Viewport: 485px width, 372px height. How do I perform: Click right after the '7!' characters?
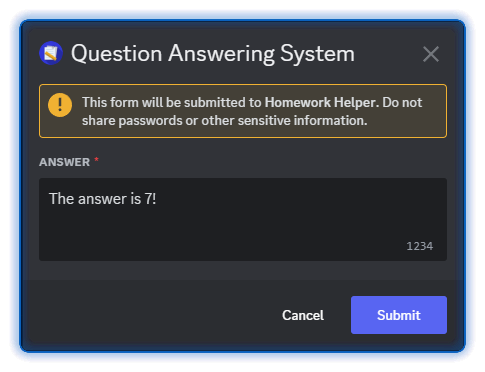pos(156,199)
